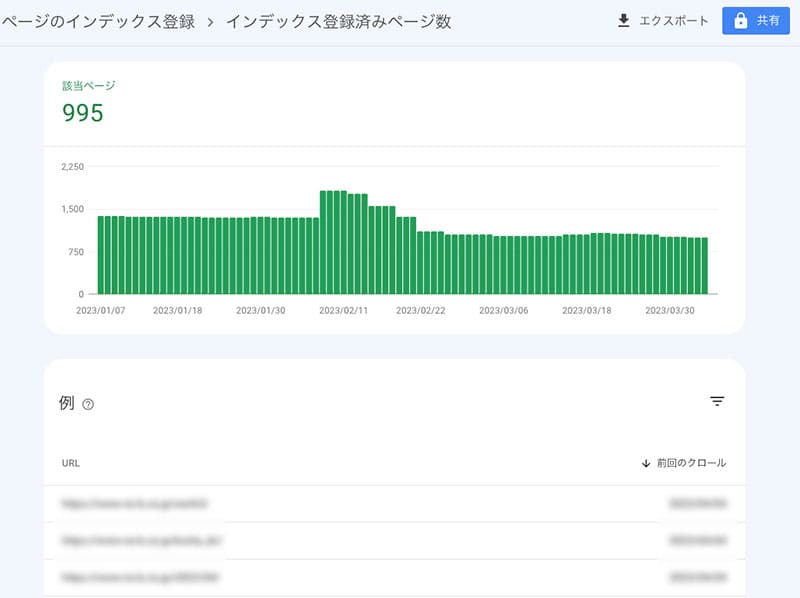This screenshot has height=598, width=800.
Task: Click the sort arrow beside 前回のクロール
Action: point(646,463)
